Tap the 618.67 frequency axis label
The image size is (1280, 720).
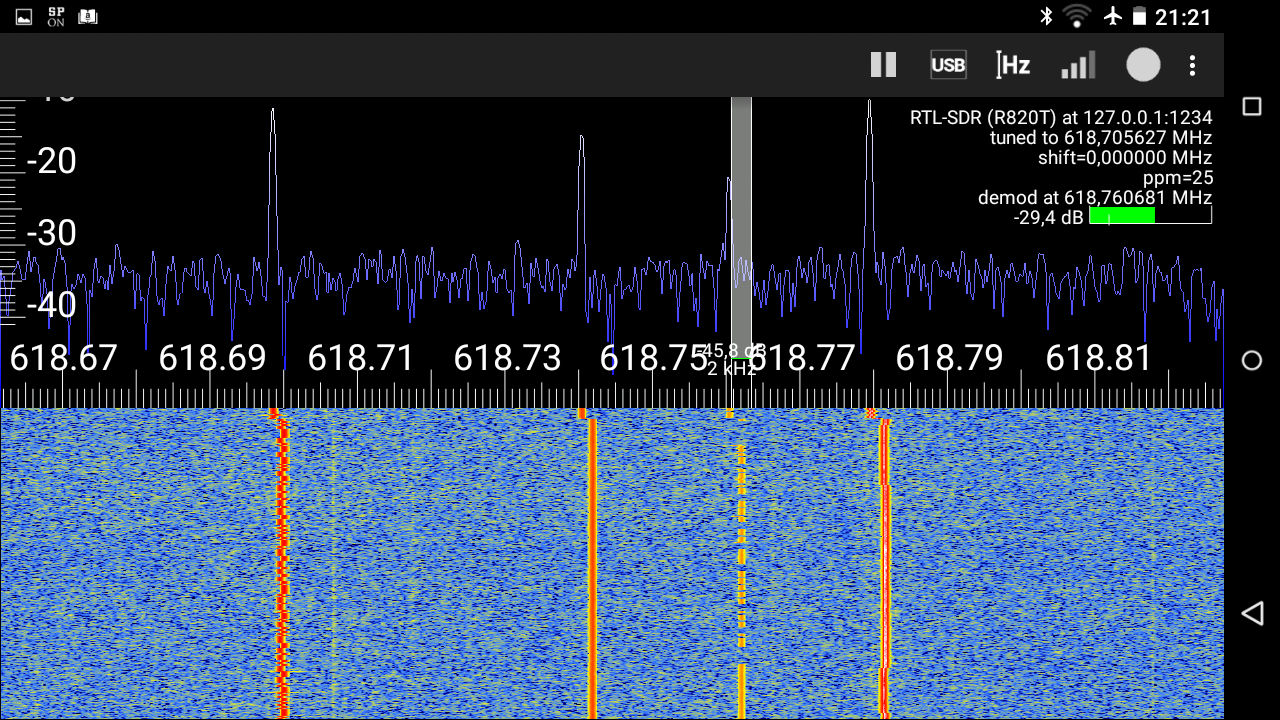click(x=64, y=358)
